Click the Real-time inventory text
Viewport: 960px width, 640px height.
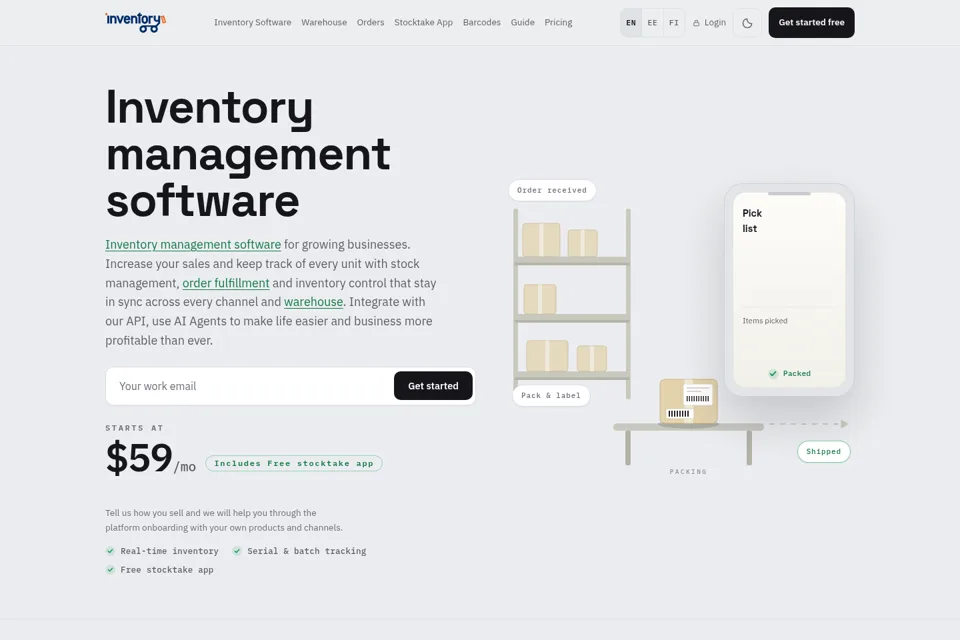coord(170,551)
